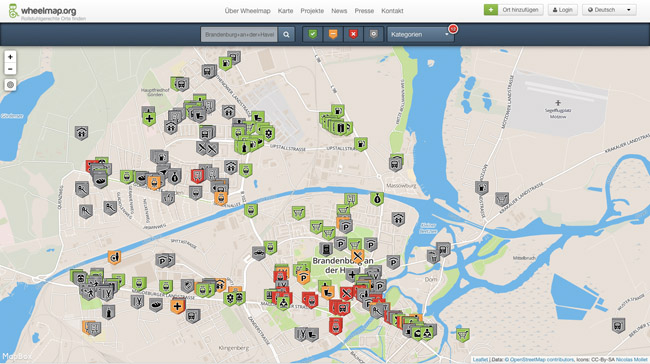Toggle the orange partially accessible filter
Screen dimensions: 650x364
(x=333, y=34)
